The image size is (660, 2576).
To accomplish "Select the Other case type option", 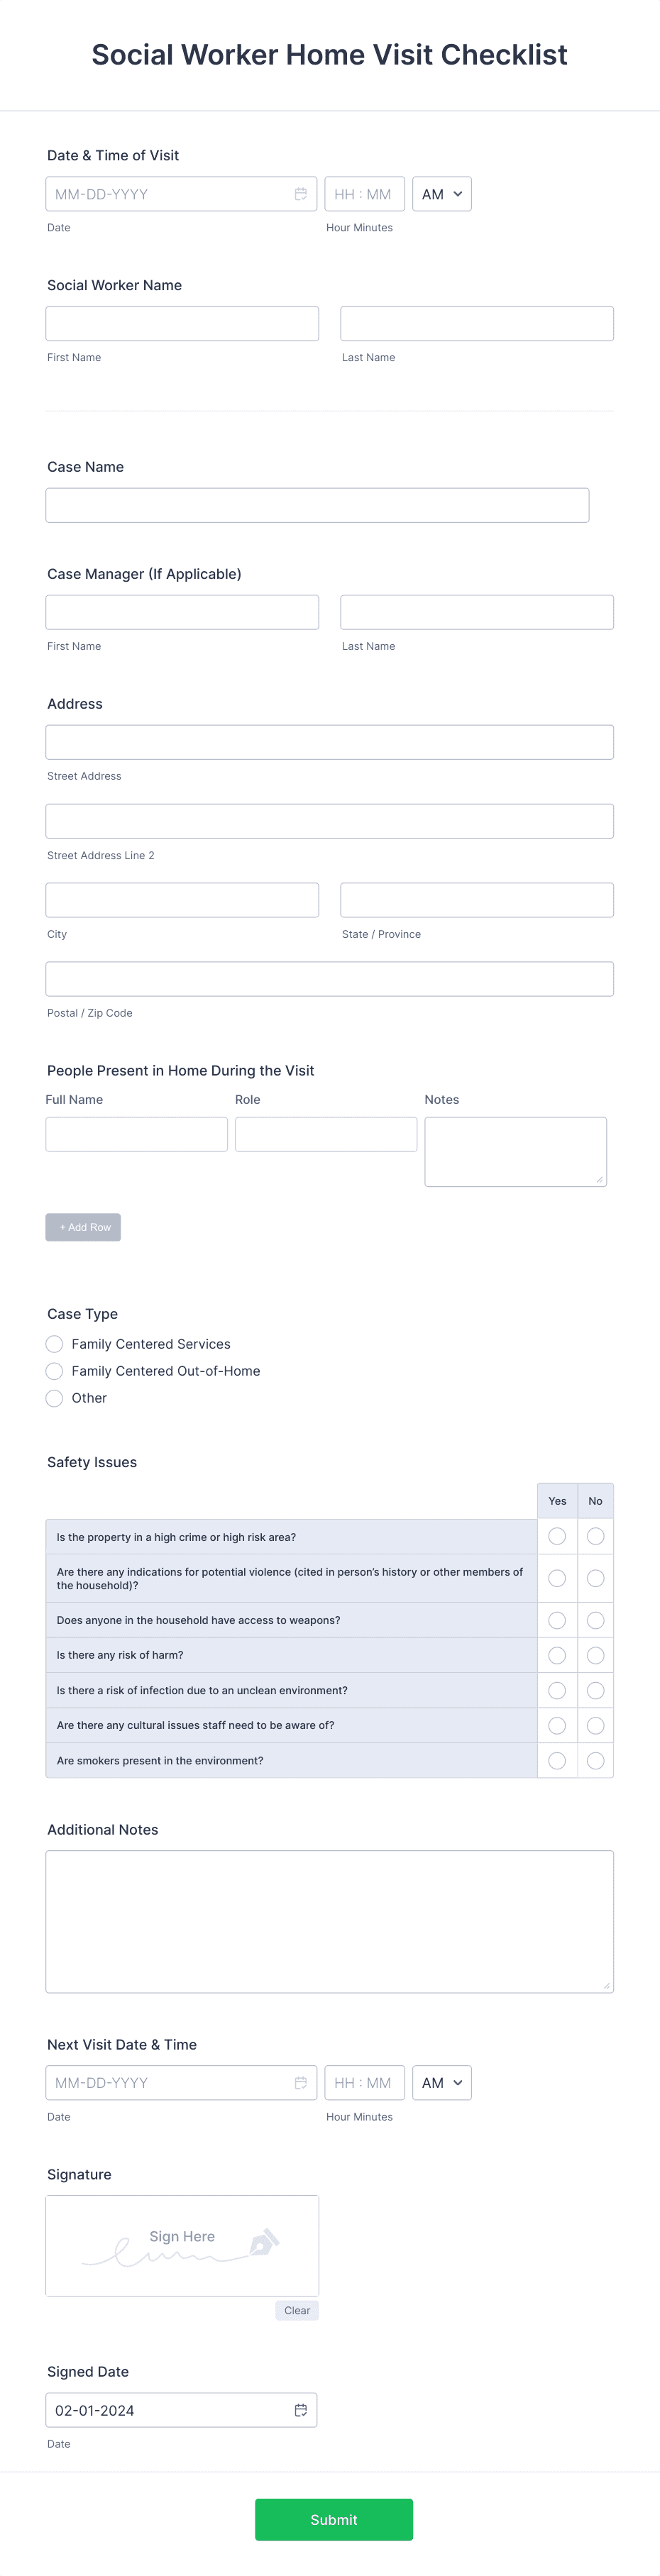I will pos(54,1398).
